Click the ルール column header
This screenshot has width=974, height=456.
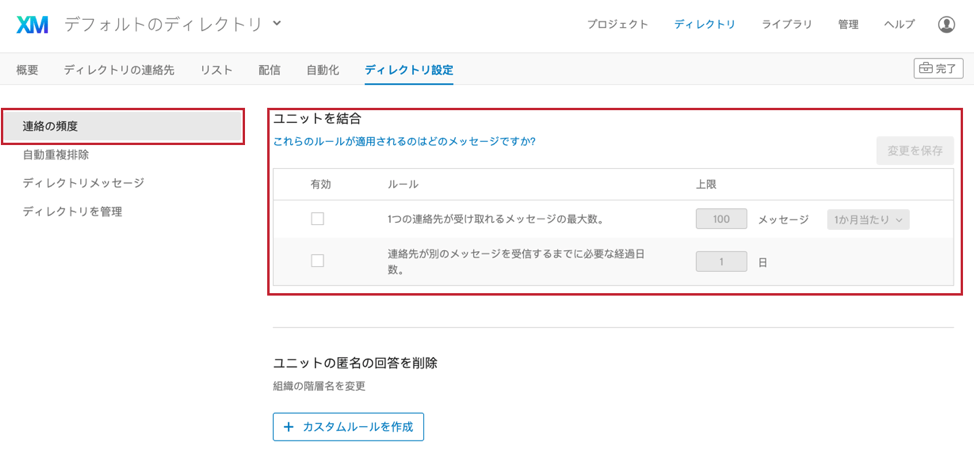(x=403, y=185)
